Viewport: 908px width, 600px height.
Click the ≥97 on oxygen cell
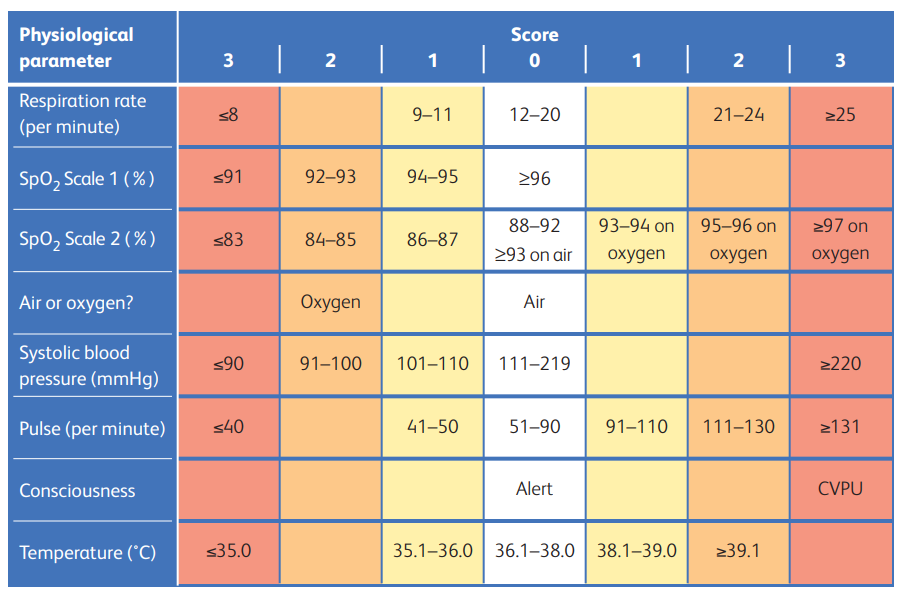[x=841, y=240]
